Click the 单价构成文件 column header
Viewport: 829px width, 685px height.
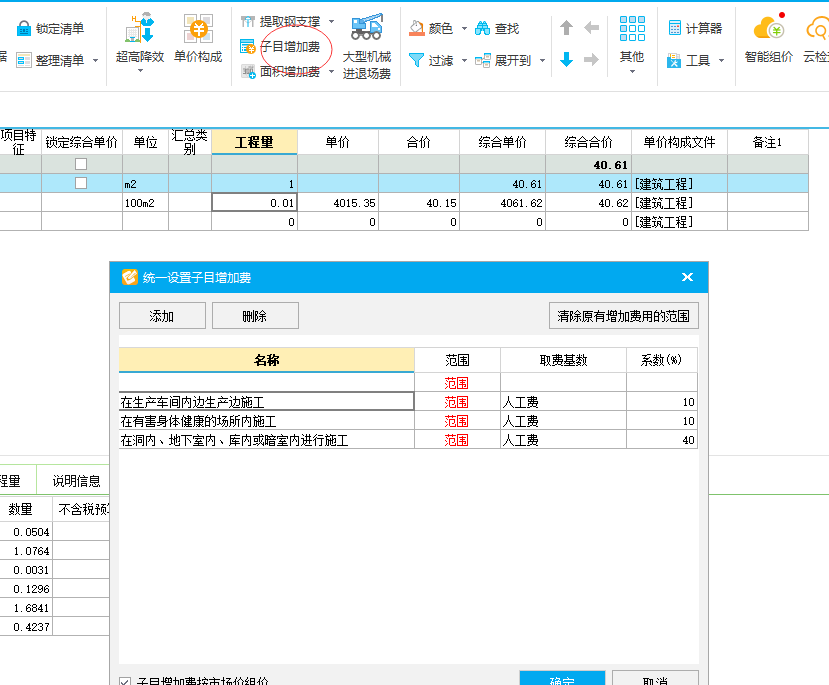pyautogui.click(x=679, y=142)
